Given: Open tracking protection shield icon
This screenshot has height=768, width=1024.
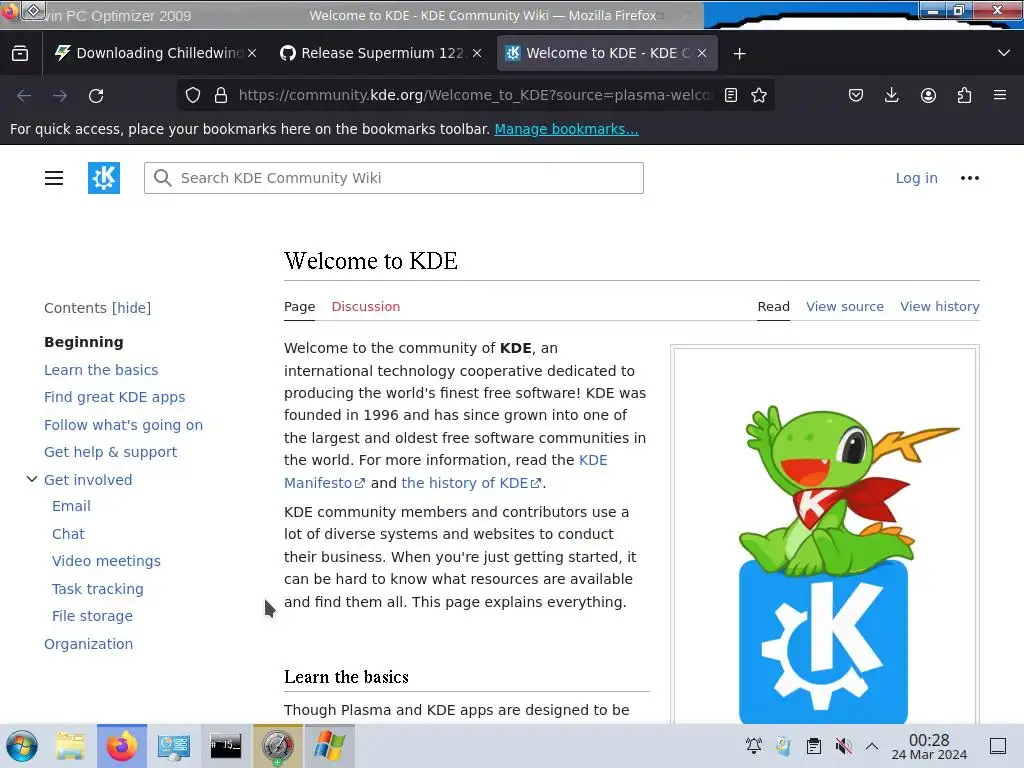Looking at the screenshot, I should 193,95.
